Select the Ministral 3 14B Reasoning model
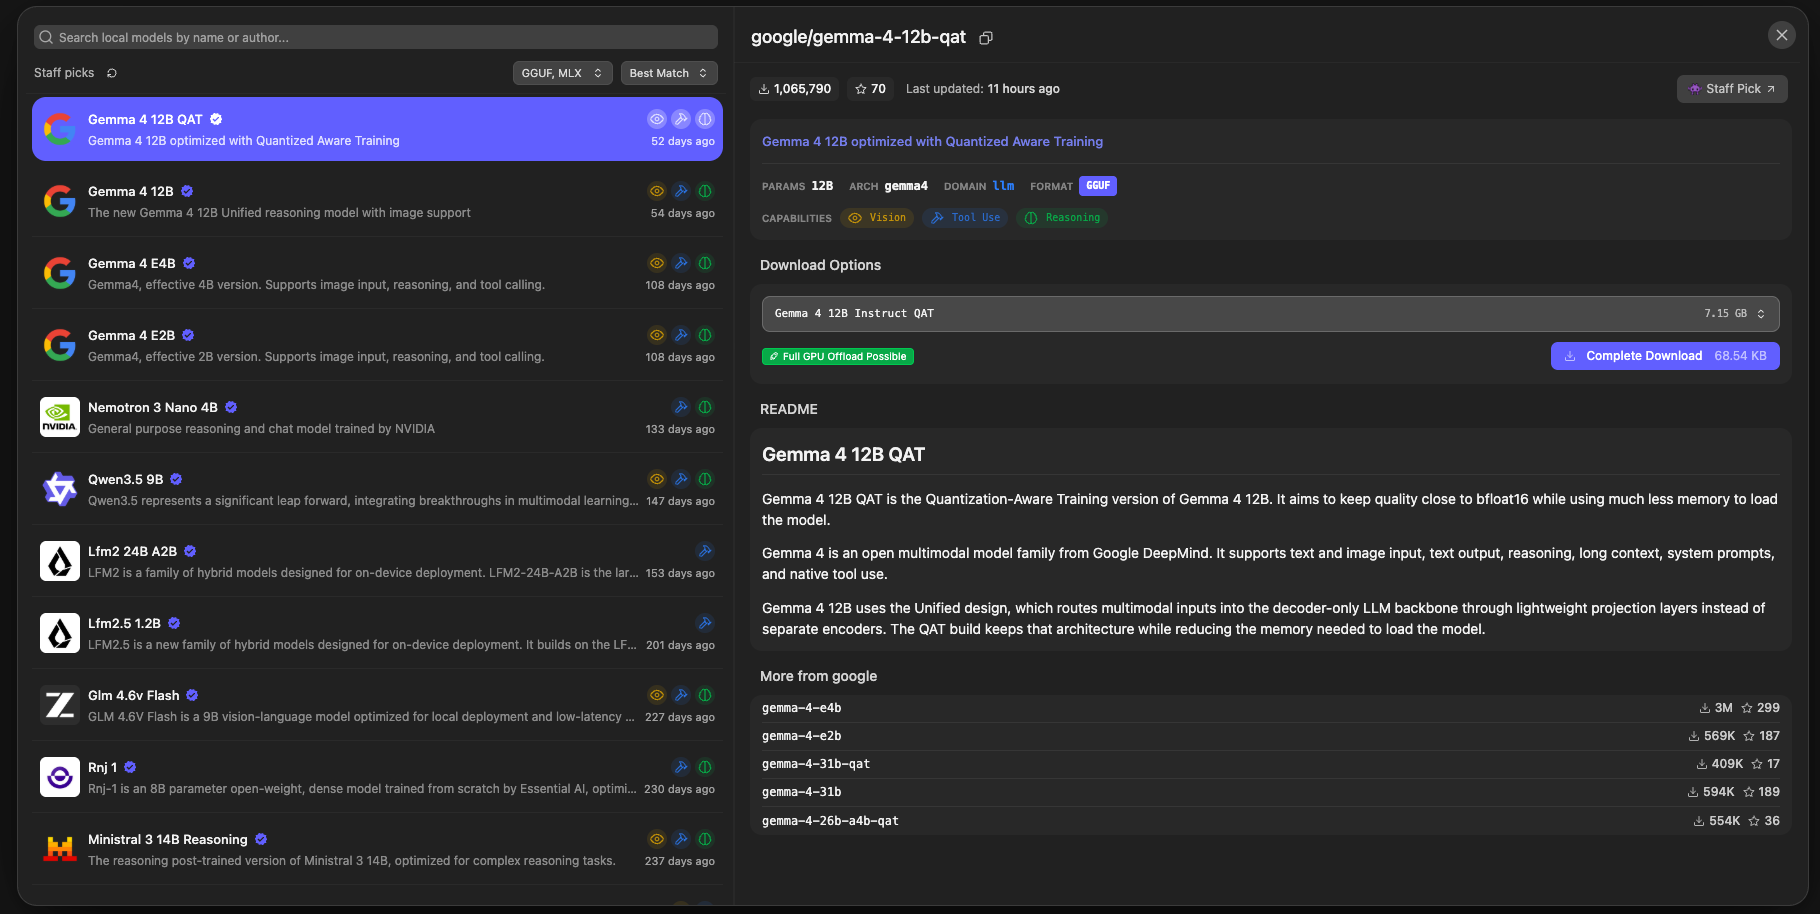 coord(377,849)
